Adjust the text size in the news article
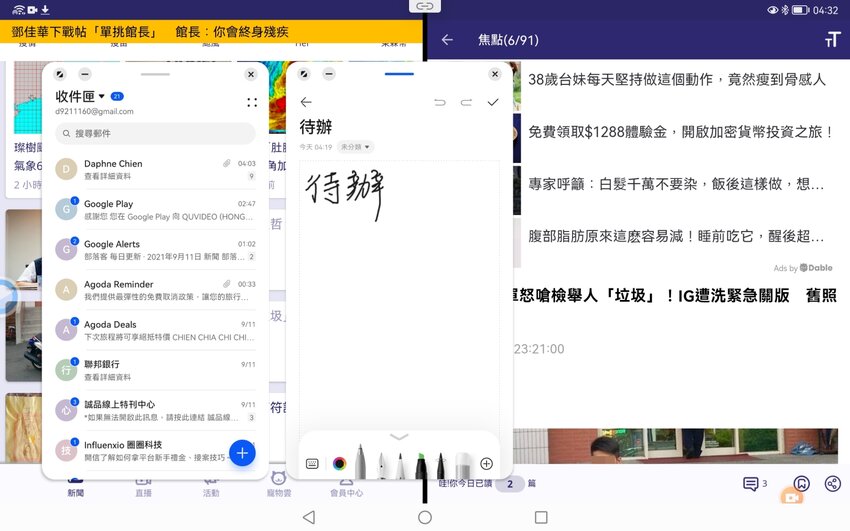Viewport: 850px width, 531px height. (832, 39)
